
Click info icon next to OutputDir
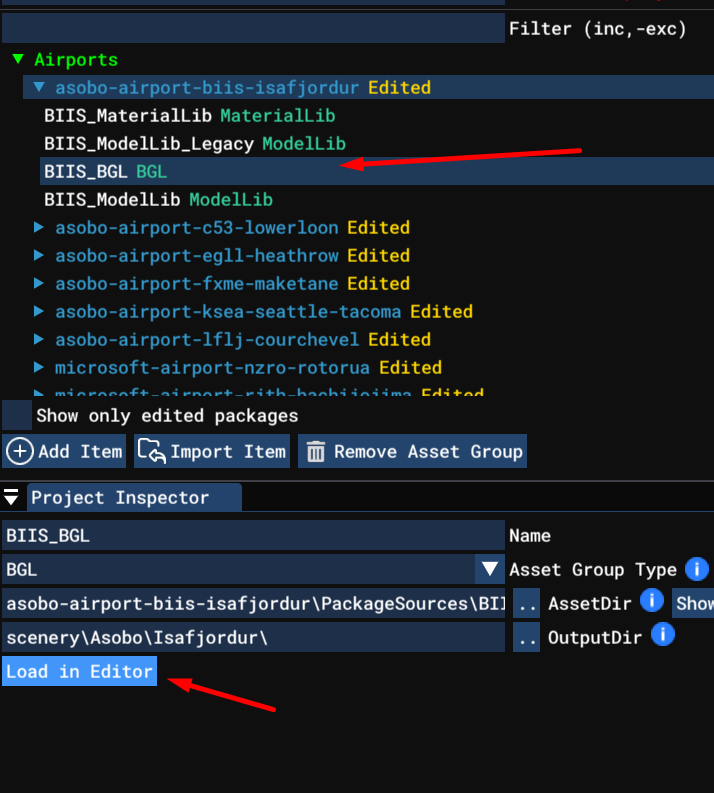tap(662, 635)
